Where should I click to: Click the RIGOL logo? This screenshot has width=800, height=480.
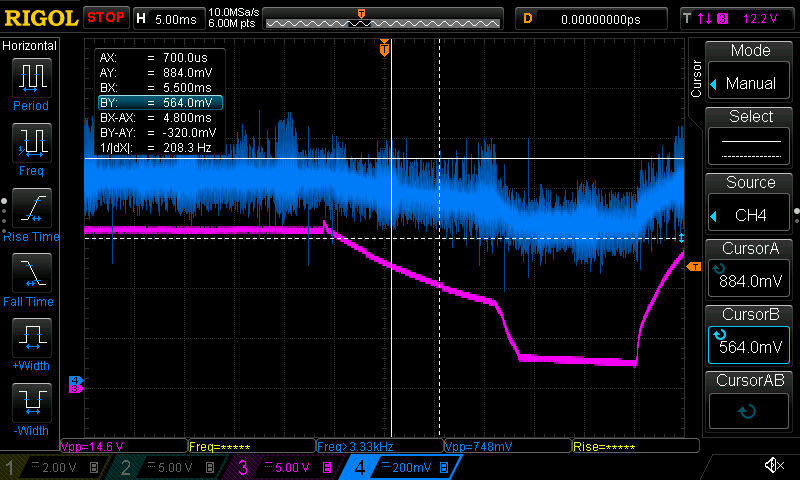pos(41,18)
